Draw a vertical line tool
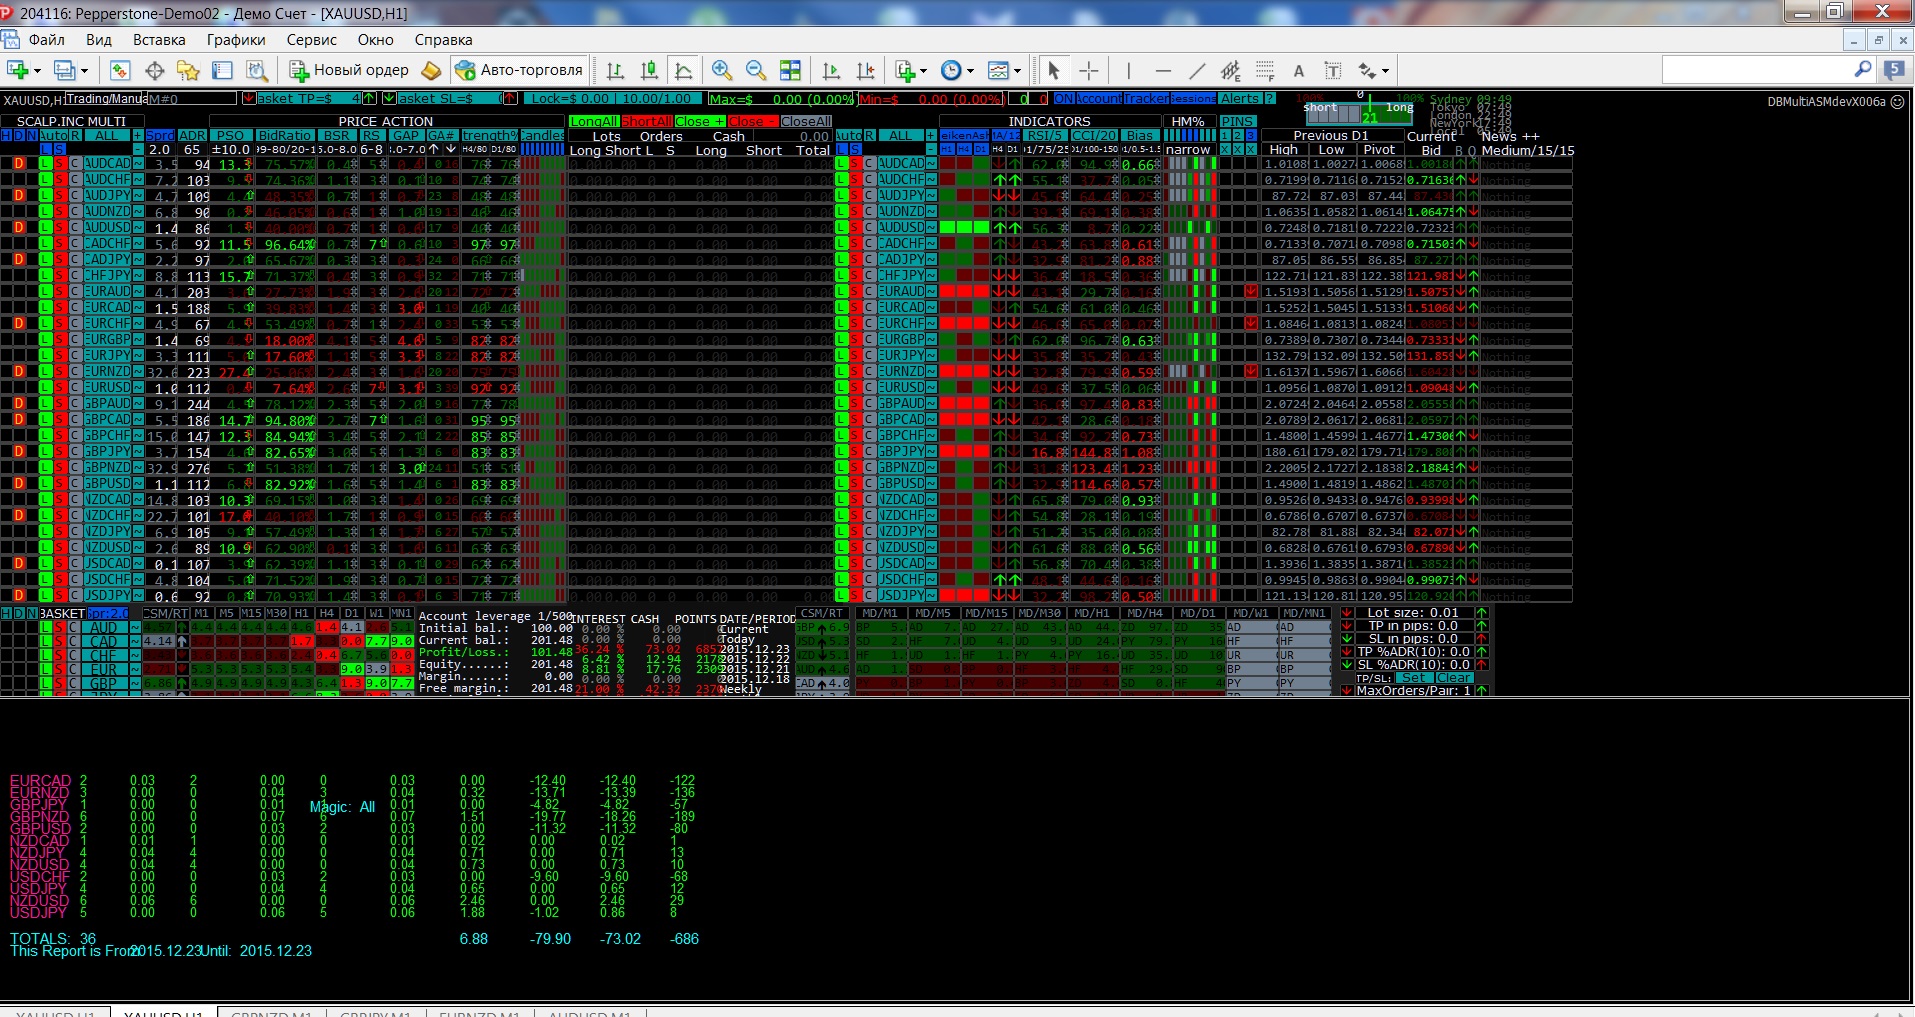Screen dimensions: 1915x1017 click(1128, 70)
